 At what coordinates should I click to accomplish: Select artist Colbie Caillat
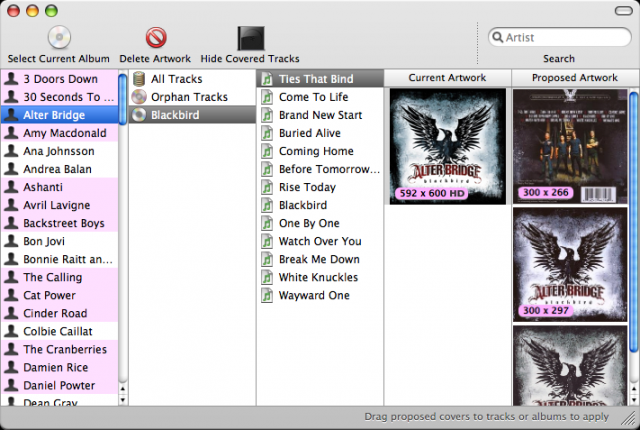[60, 331]
